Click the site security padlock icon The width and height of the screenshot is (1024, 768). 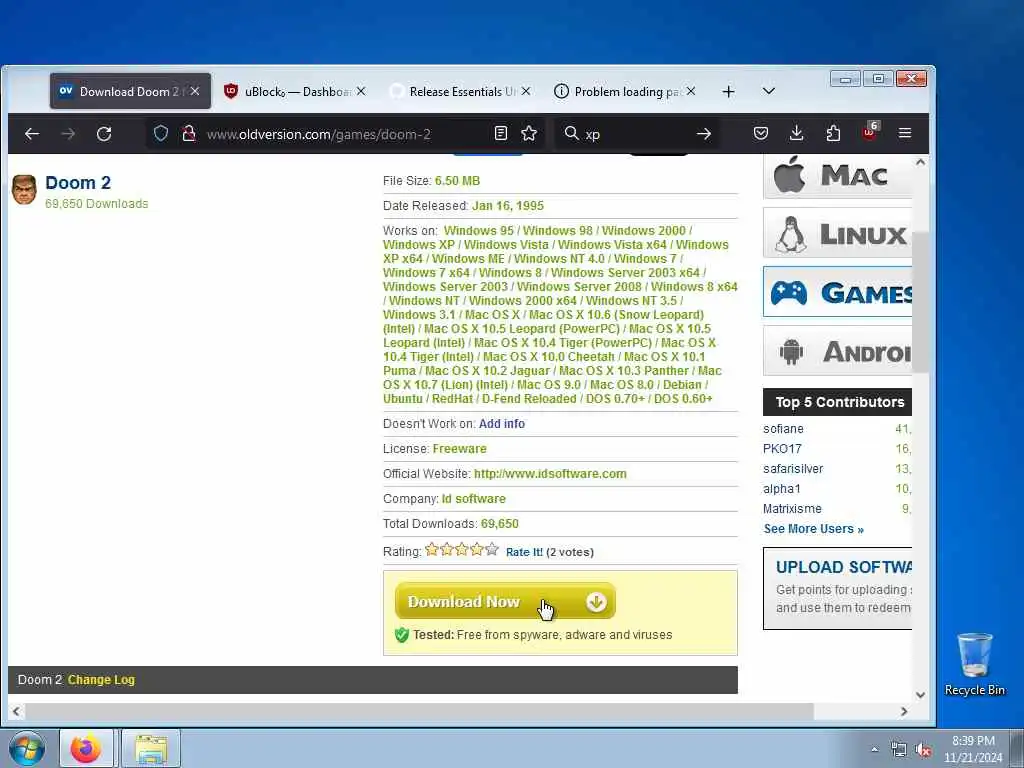click(189, 134)
